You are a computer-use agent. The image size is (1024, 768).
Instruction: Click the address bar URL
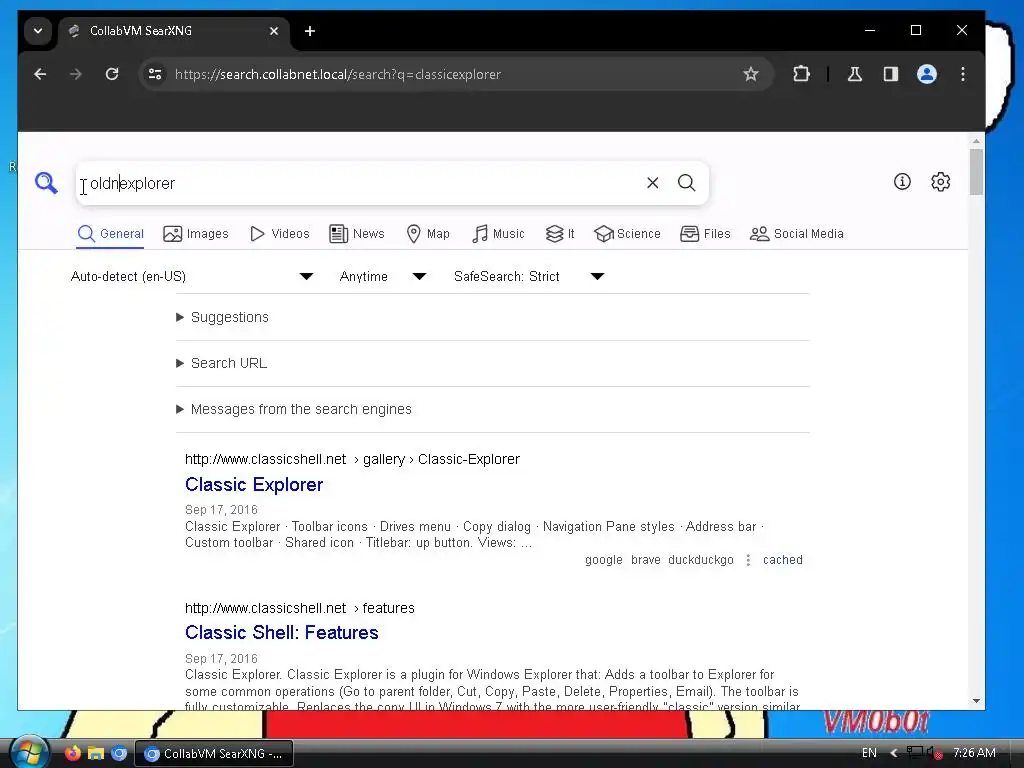pyautogui.click(x=338, y=74)
